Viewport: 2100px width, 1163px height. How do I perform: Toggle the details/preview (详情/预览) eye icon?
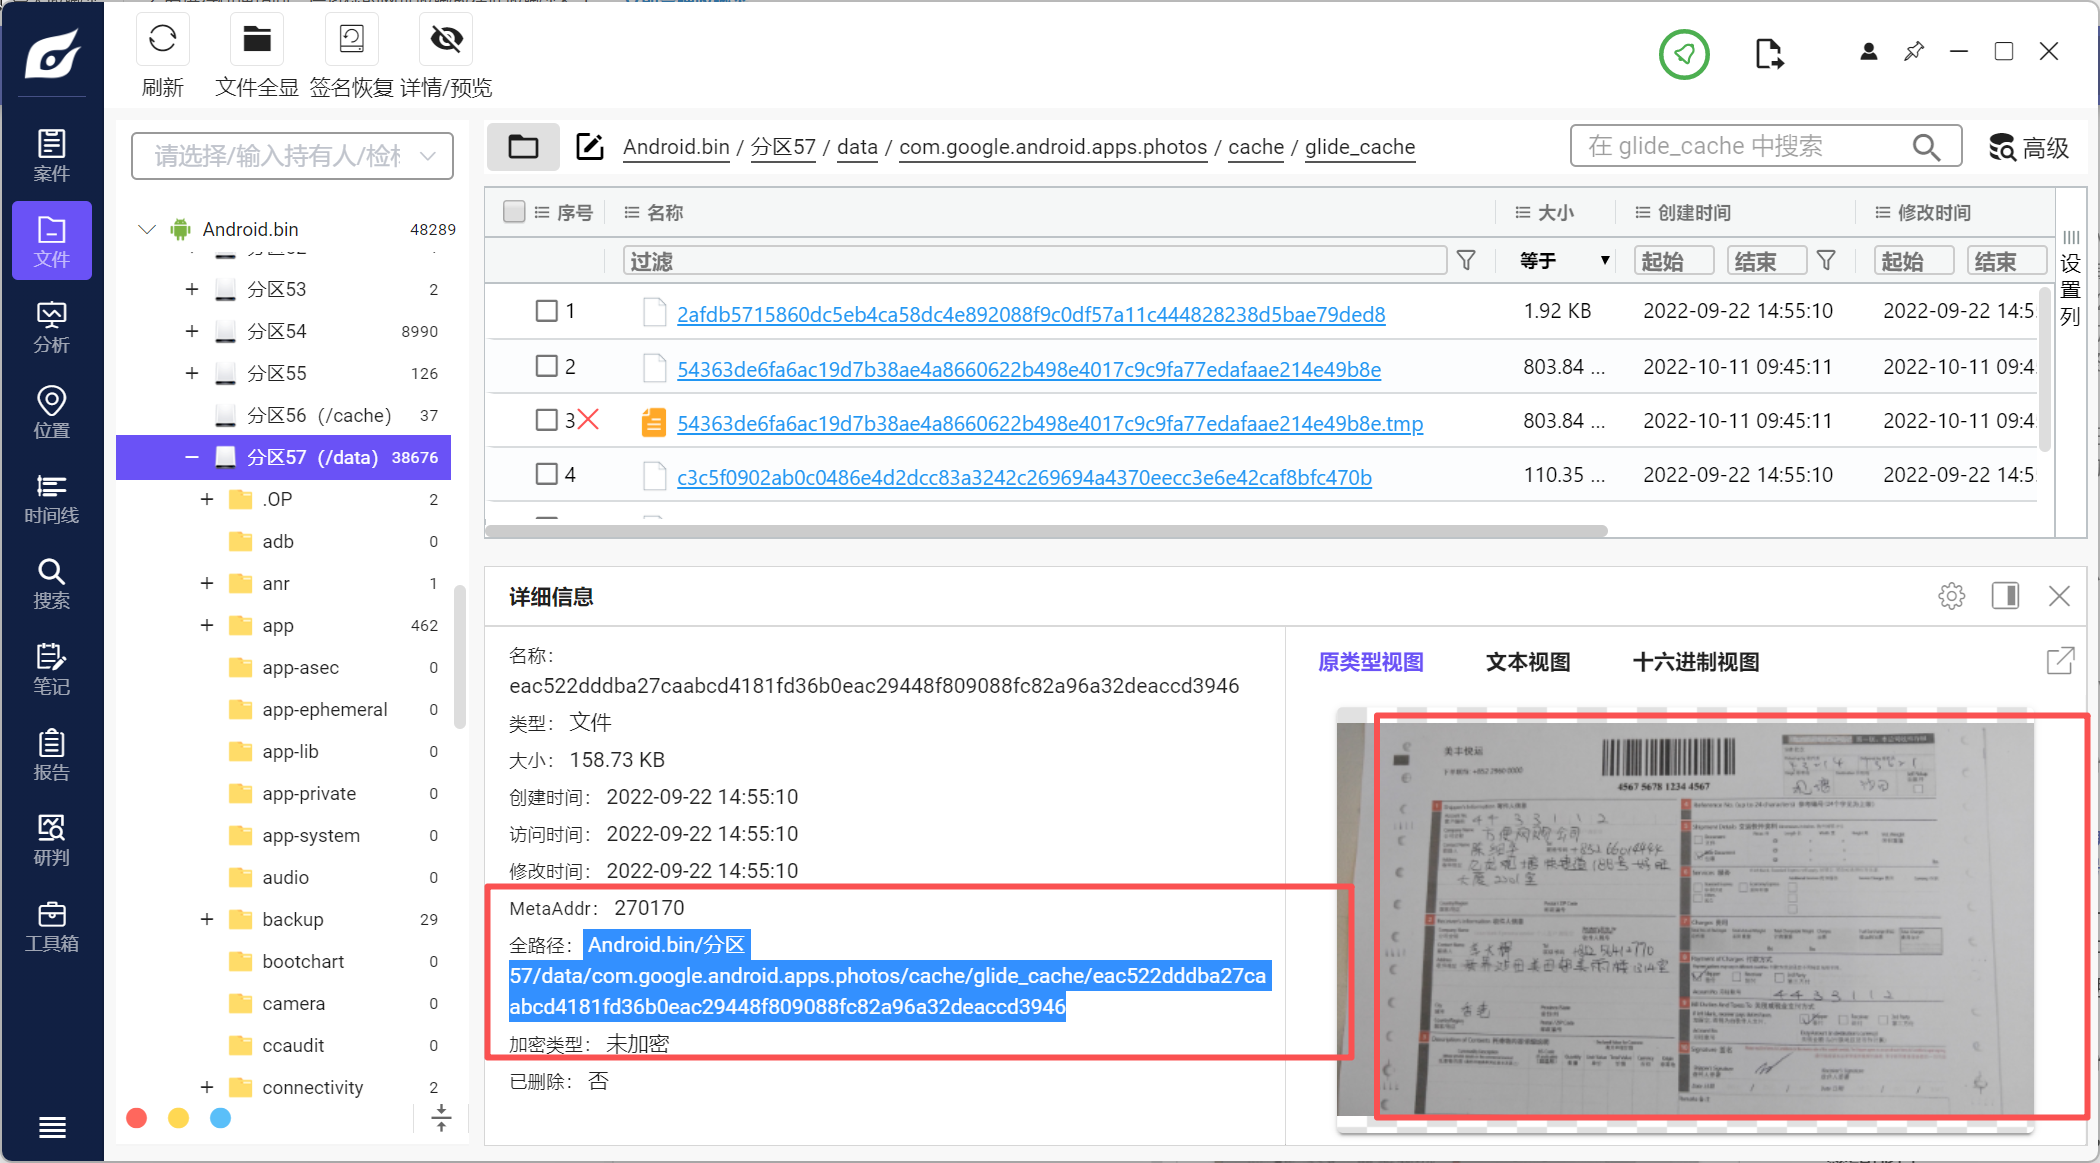click(446, 40)
